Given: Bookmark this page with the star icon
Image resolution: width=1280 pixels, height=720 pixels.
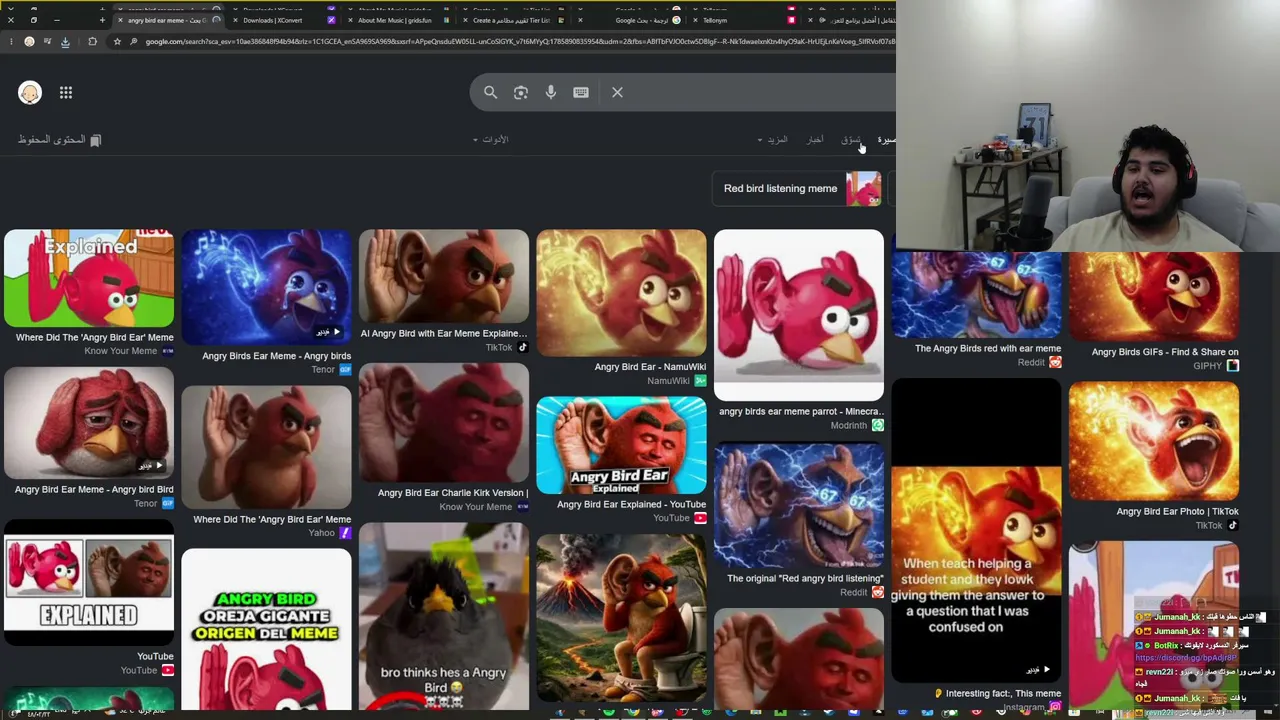Looking at the screenshot, I should click(117, 41).
